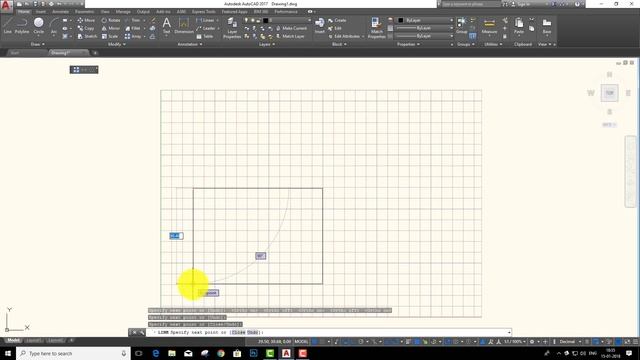Image resolution: width=640 pixels, height=360 pixels.
Task: Activate the Scale command
Action: [x=110, y=36]
